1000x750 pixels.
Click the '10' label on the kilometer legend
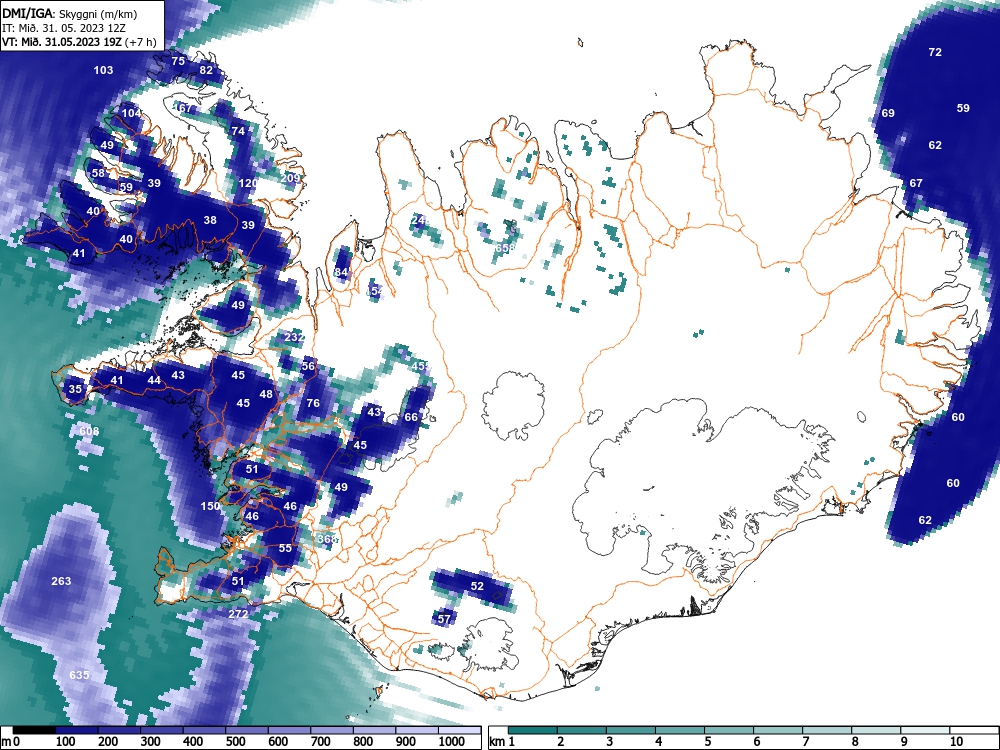[956, 742]
